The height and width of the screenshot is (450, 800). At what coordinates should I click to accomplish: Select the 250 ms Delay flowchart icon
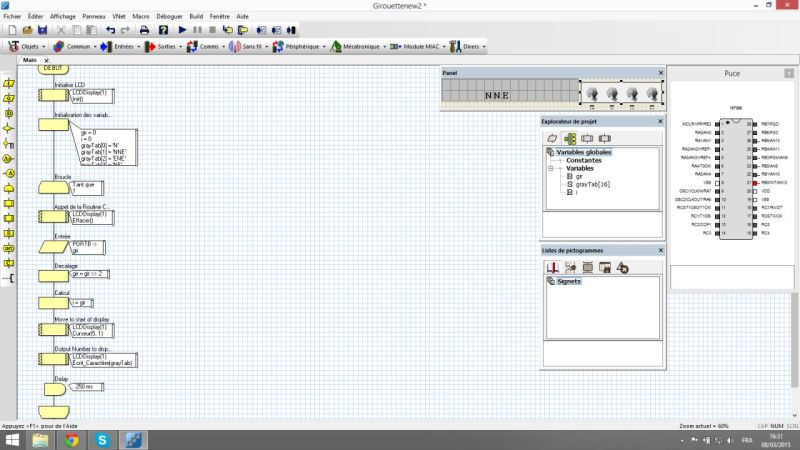(x=55, y=389)
